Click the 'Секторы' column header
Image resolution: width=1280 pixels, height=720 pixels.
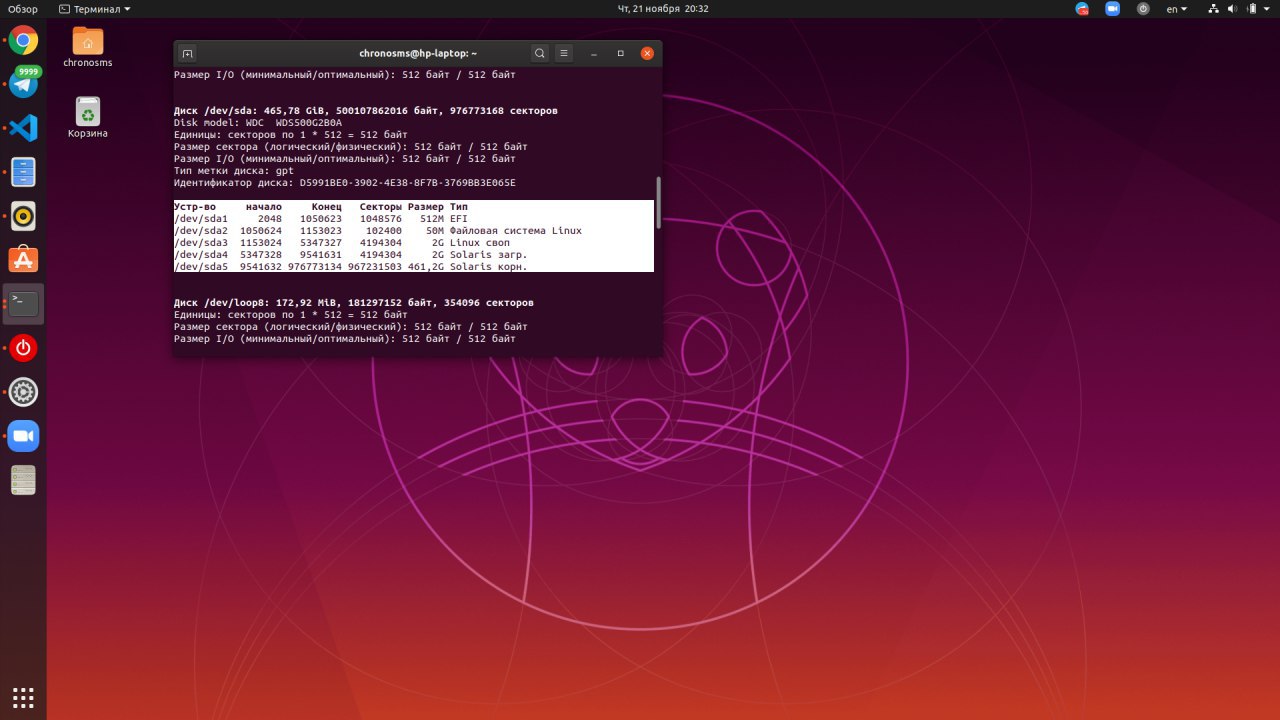click(x=381, y=206)
